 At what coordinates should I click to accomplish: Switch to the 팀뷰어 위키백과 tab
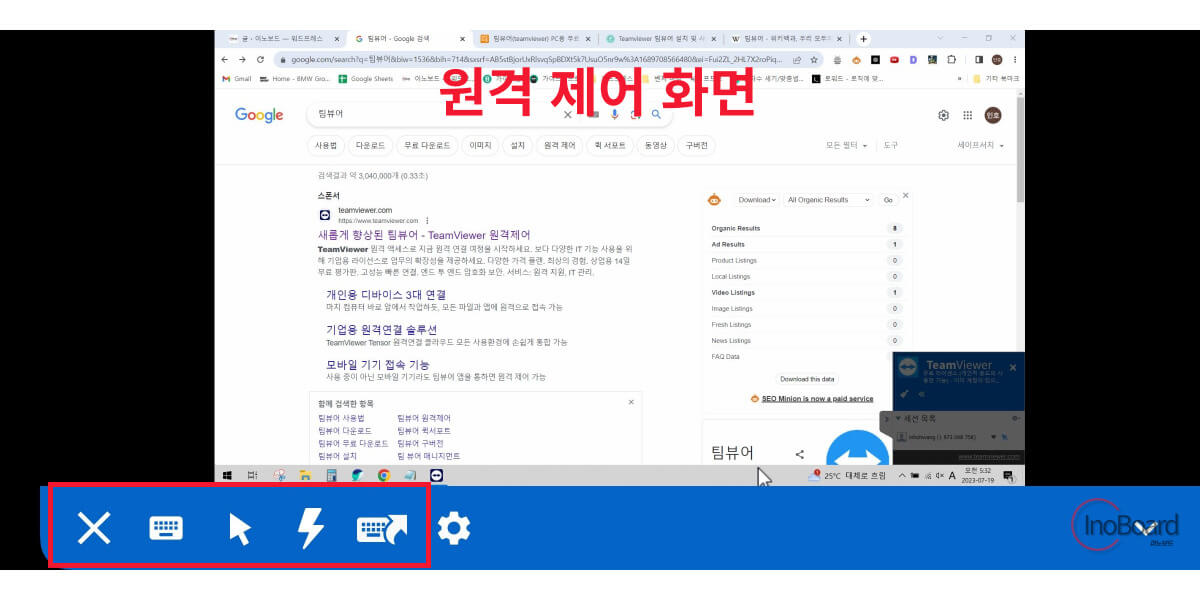coord(787,39)
